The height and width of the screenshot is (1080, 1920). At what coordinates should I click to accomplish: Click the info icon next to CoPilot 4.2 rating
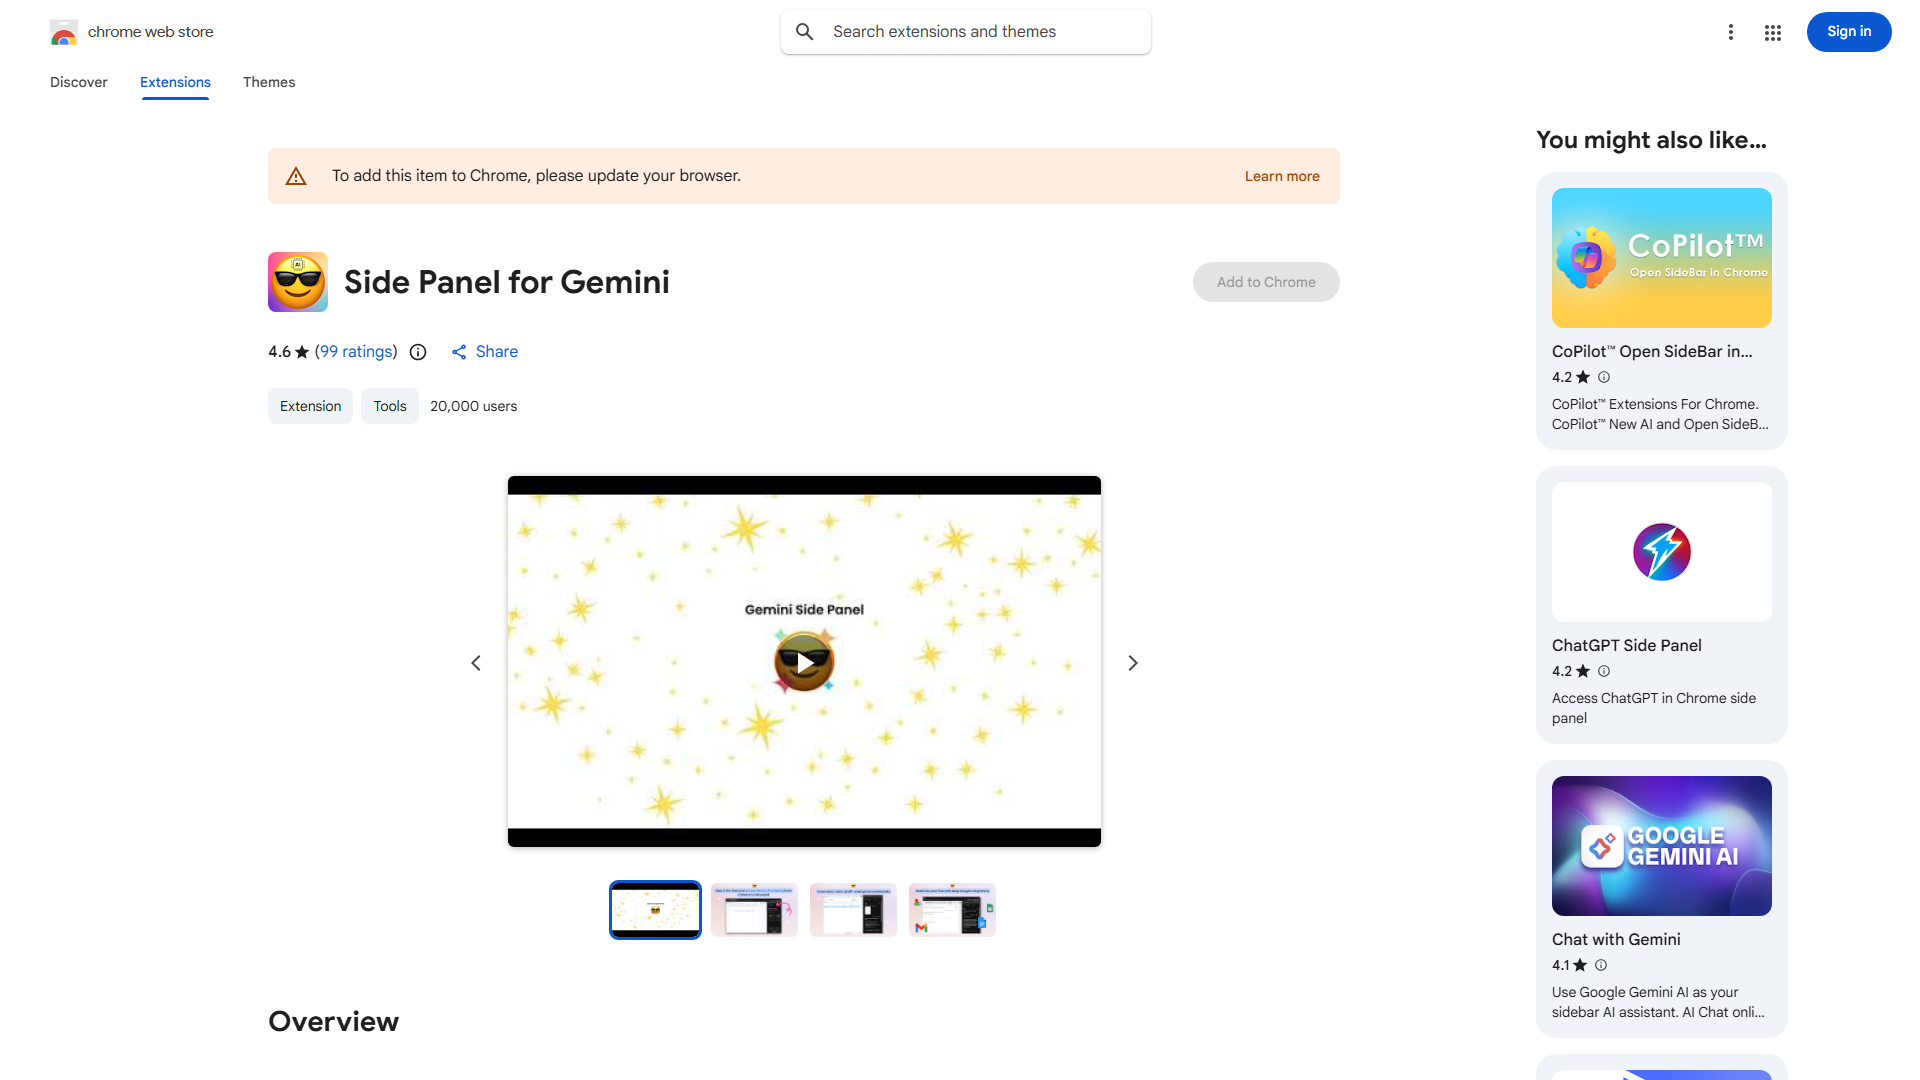1604,377
